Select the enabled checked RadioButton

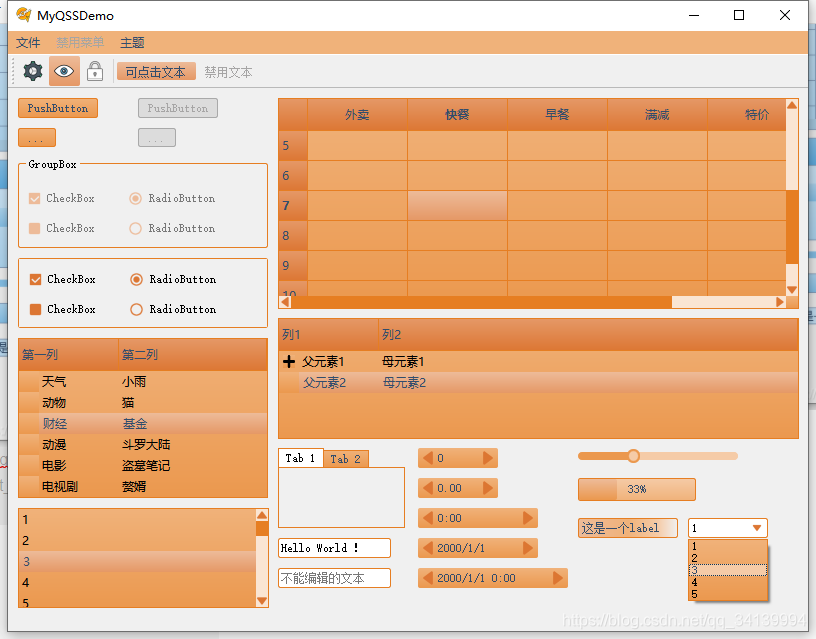[x=136, y=279]
